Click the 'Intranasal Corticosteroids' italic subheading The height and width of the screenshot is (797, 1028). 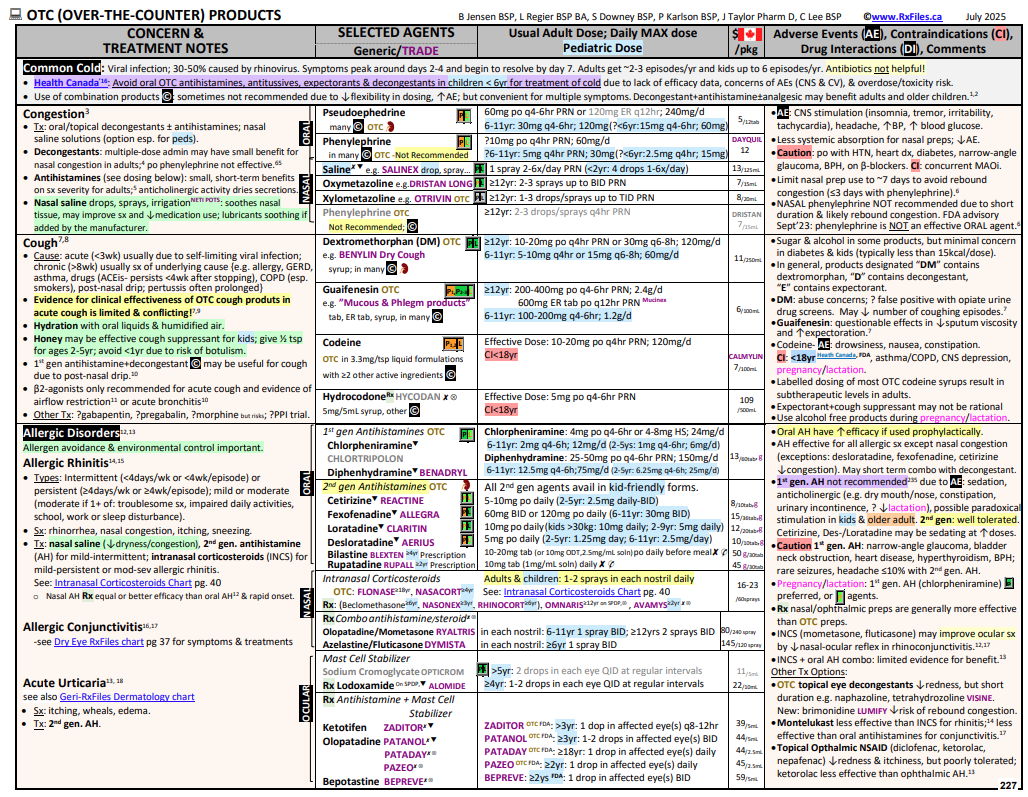381,579
